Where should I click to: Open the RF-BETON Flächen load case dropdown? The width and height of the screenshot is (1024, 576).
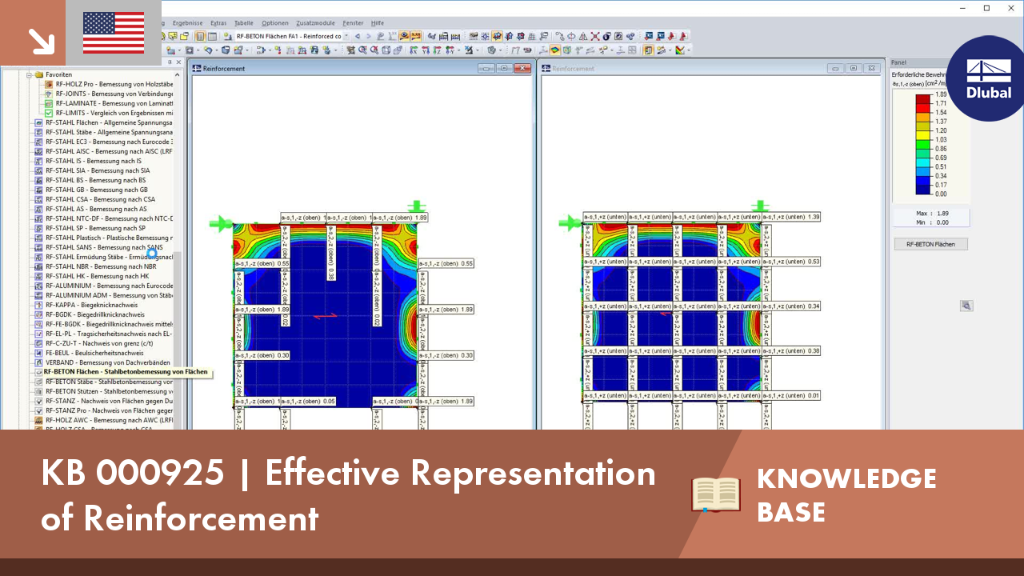click(346, 37)
